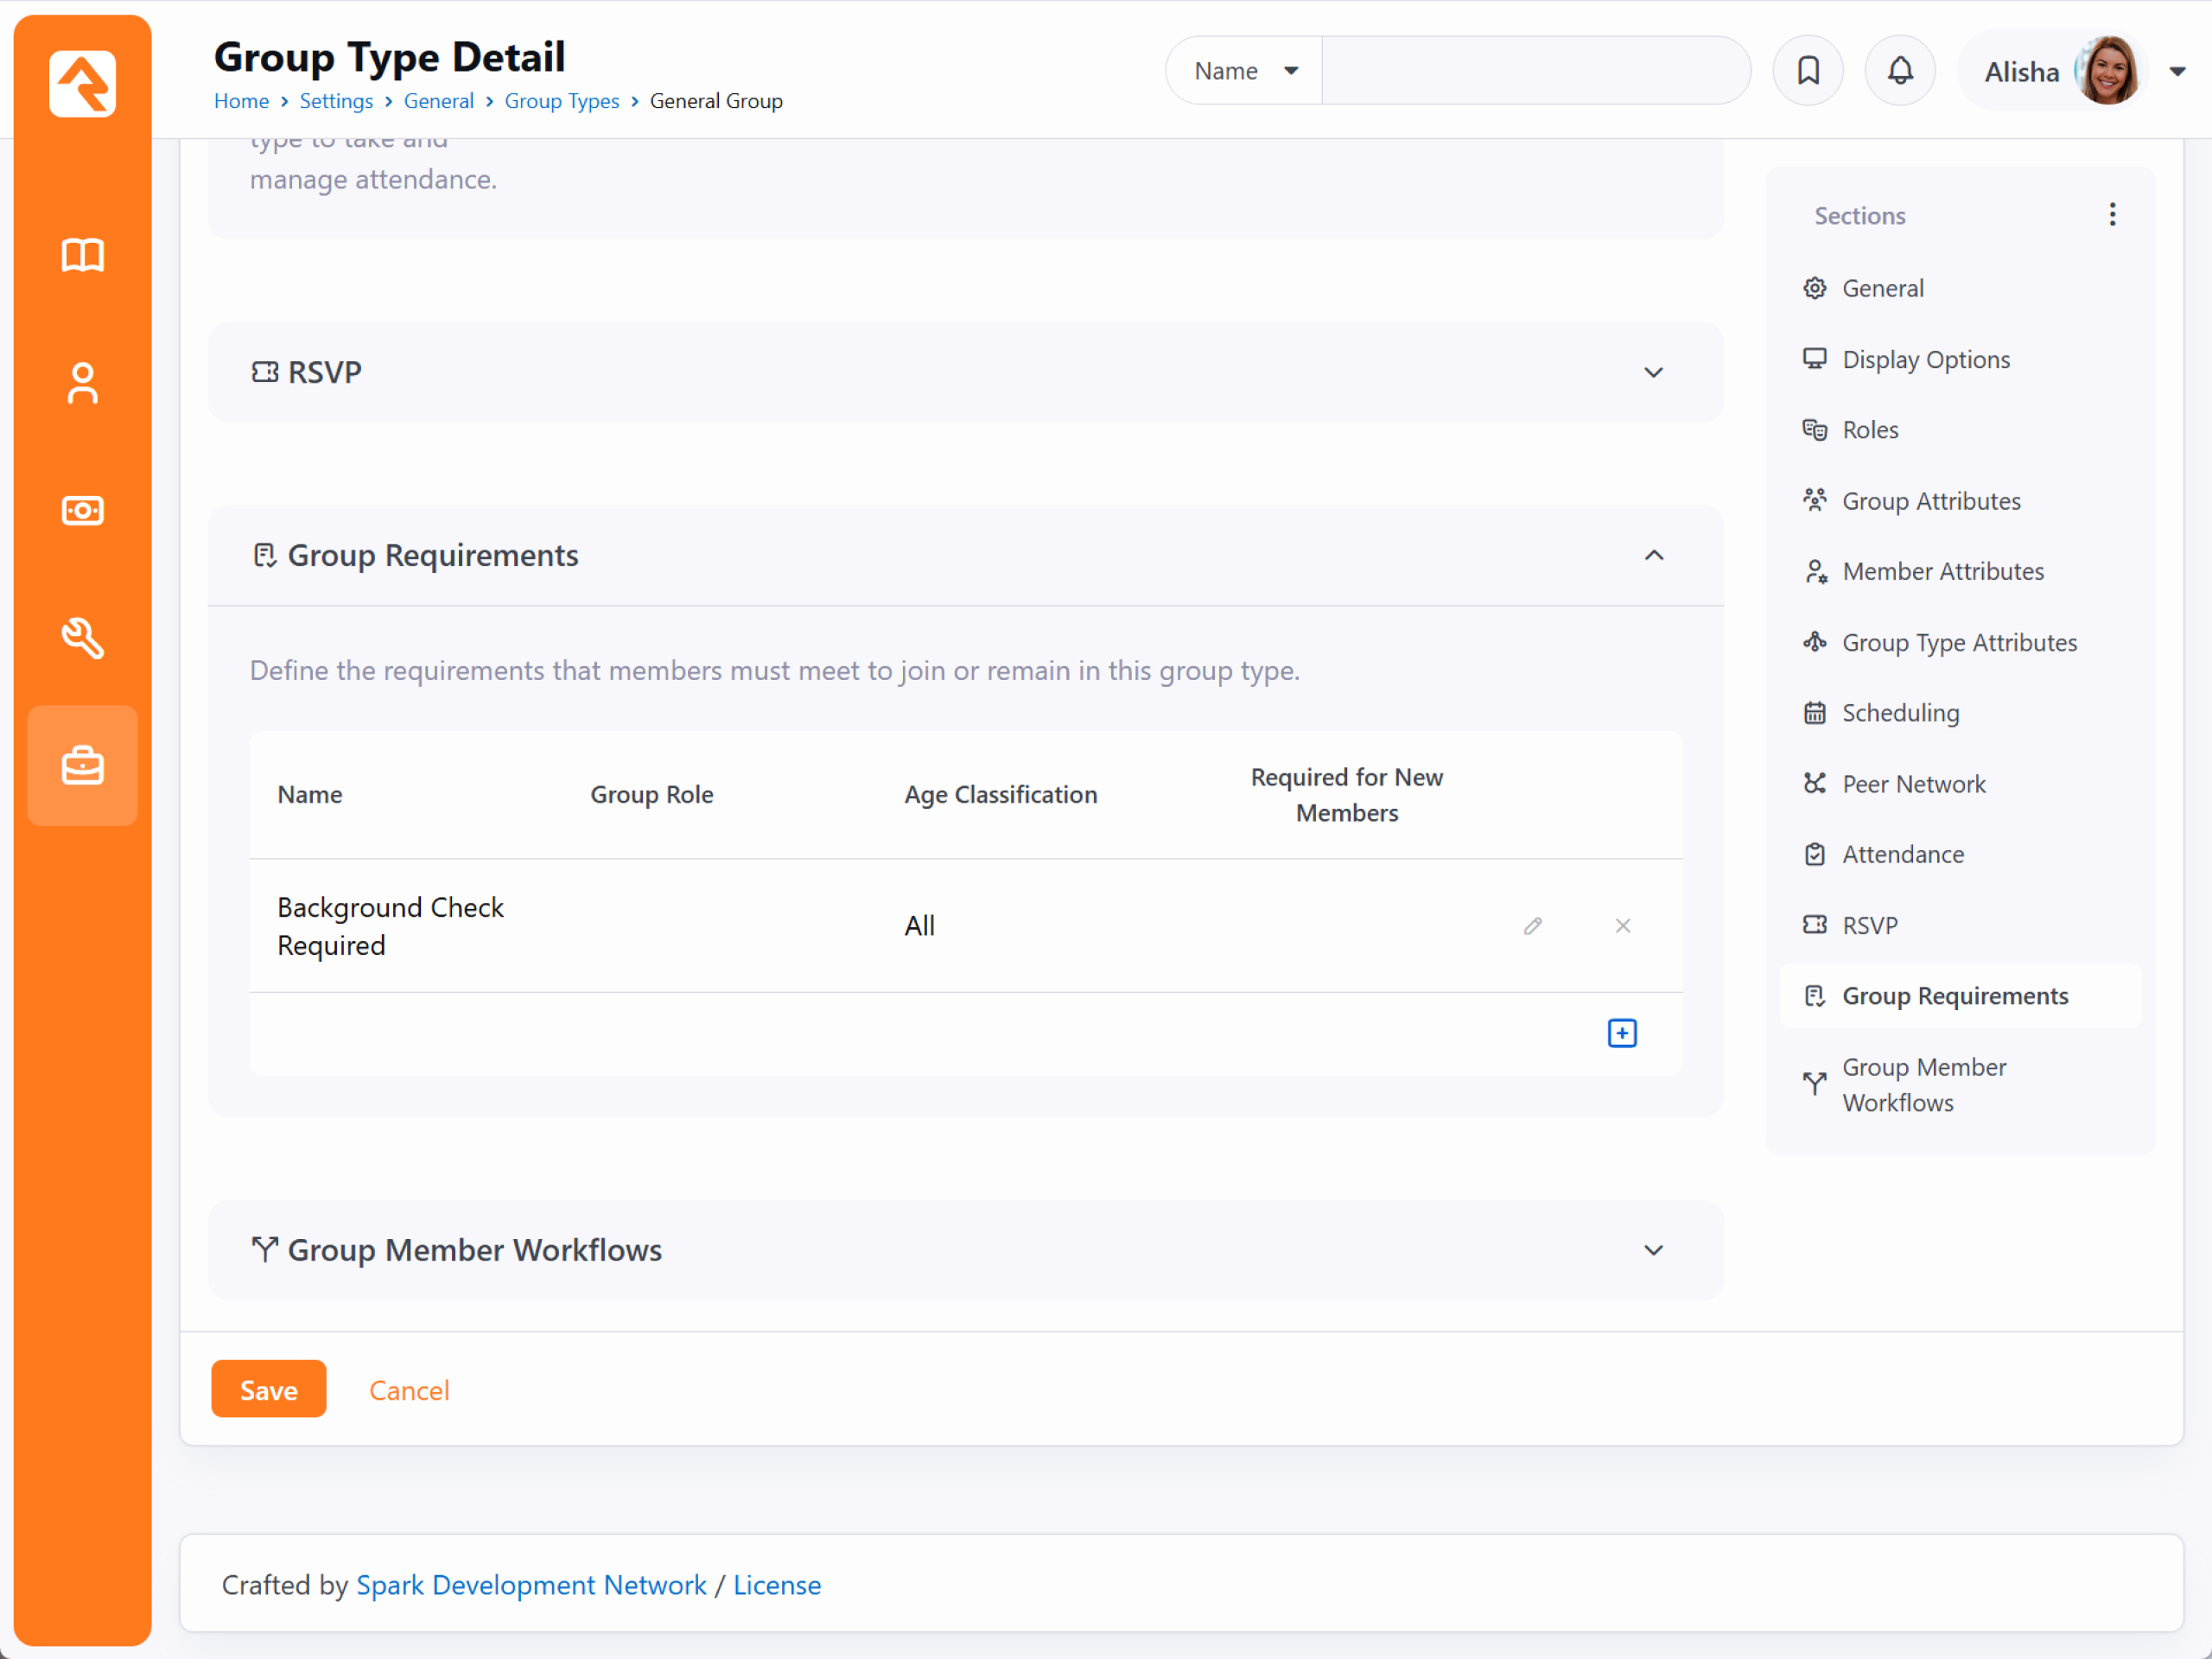Open the Name search type dropdown
The height and width of the screenshot is (1659, 2212).
click(x=1244, y=71)
